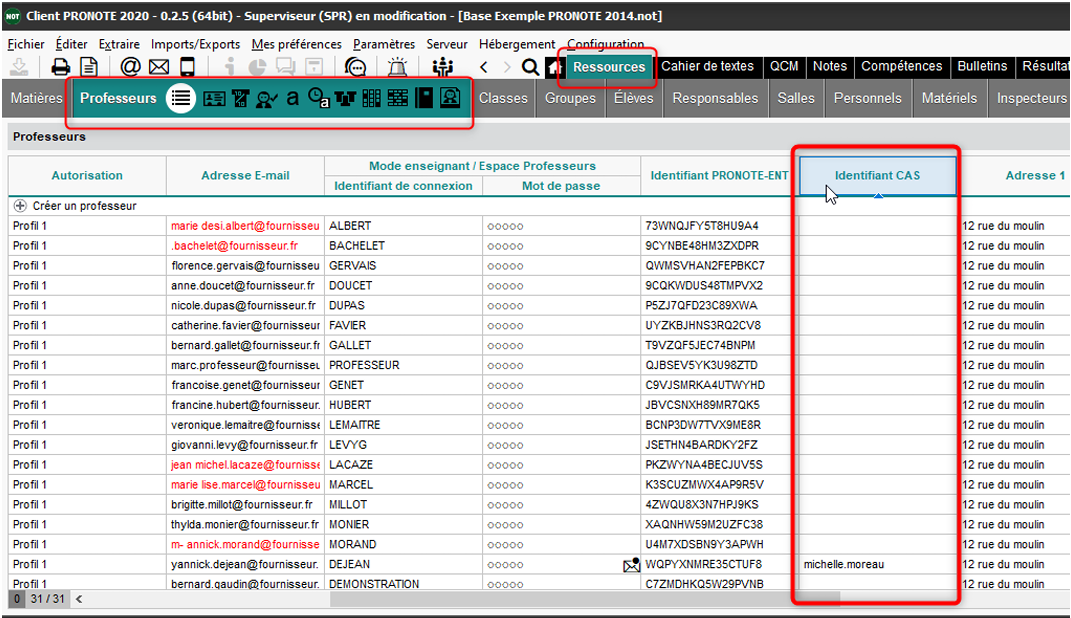
Task: Open the teacher ID card view icon
Action: [214, 98]
